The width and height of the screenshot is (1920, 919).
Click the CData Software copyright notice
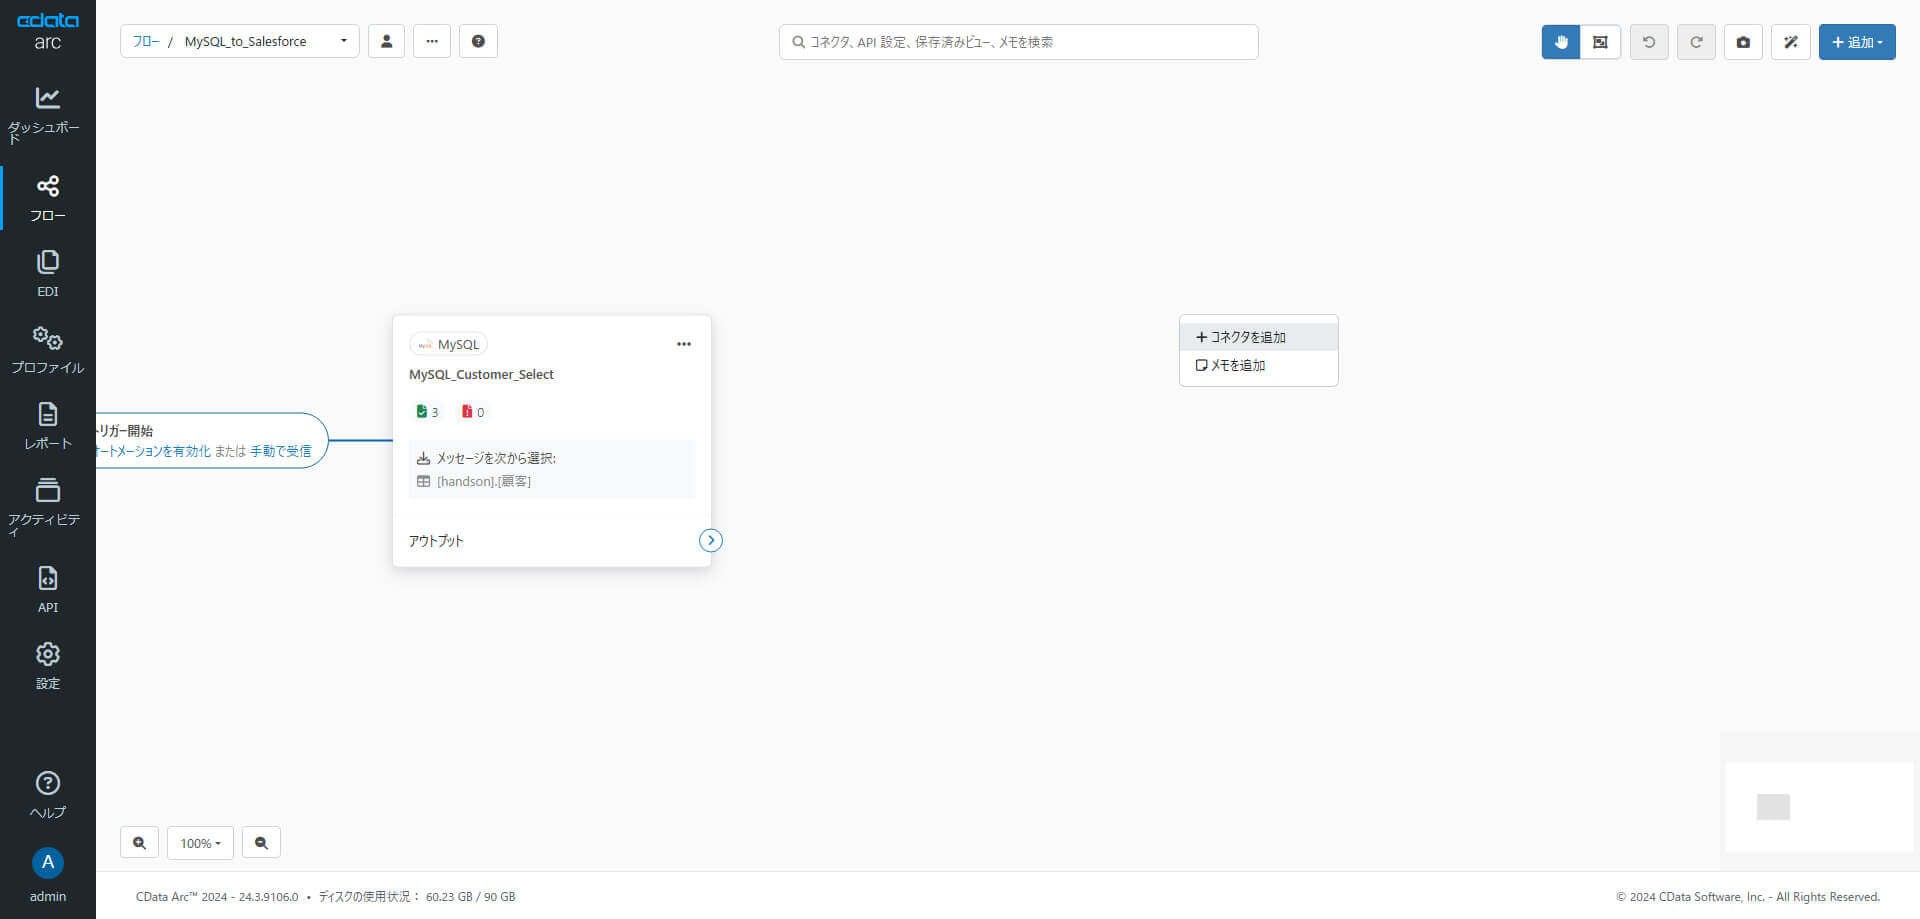pos(1748,897)
